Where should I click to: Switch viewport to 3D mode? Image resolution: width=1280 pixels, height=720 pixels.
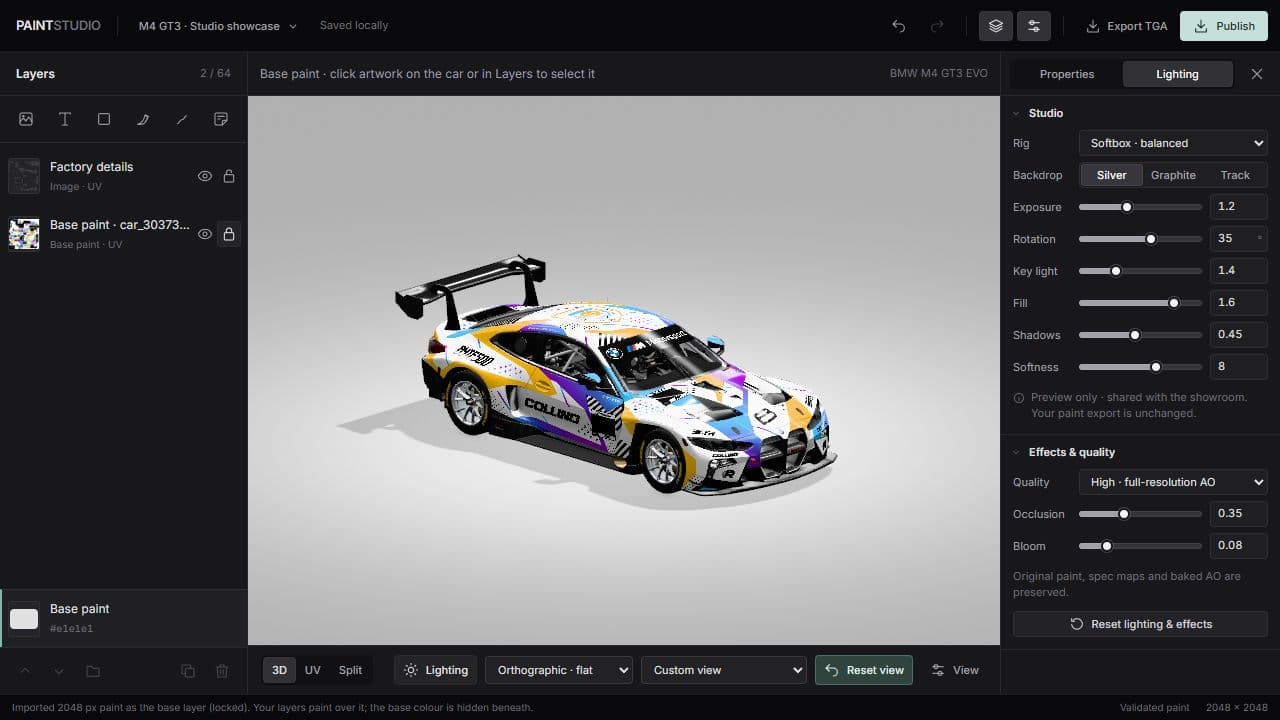coord(280,670)
